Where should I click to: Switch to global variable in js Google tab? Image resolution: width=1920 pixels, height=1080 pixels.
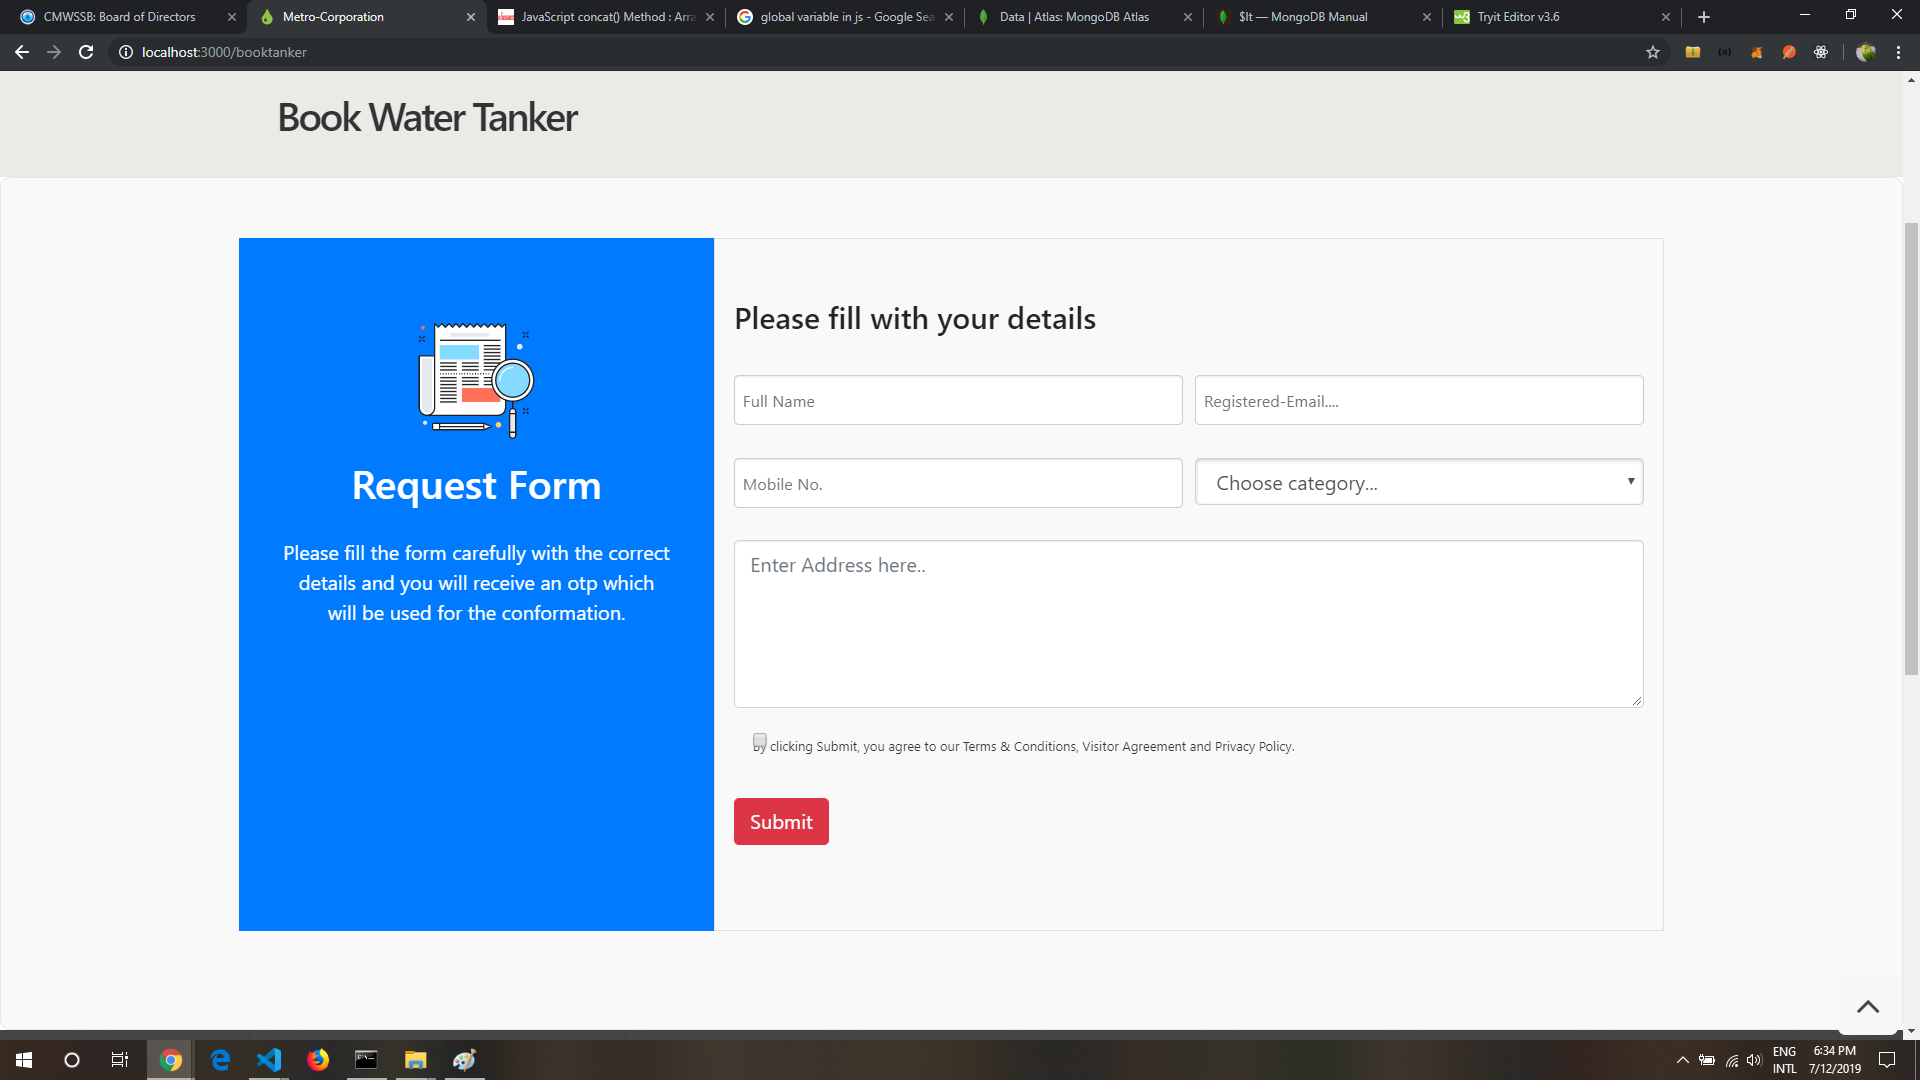click(x=845, y=17)
